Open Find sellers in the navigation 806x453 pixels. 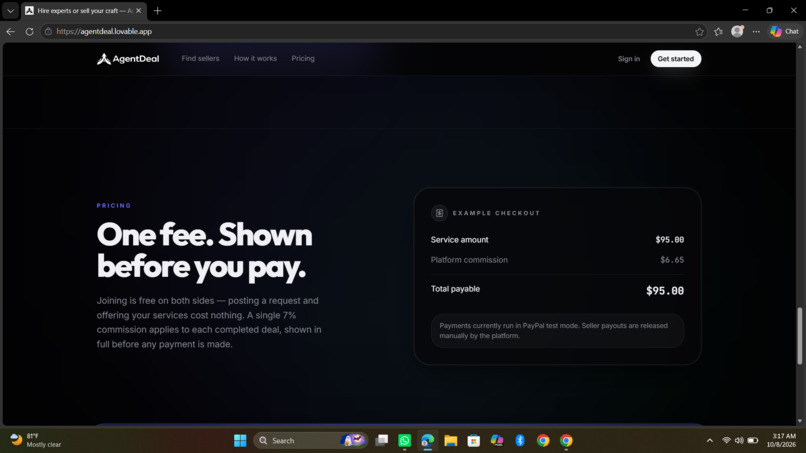[200, 59]
